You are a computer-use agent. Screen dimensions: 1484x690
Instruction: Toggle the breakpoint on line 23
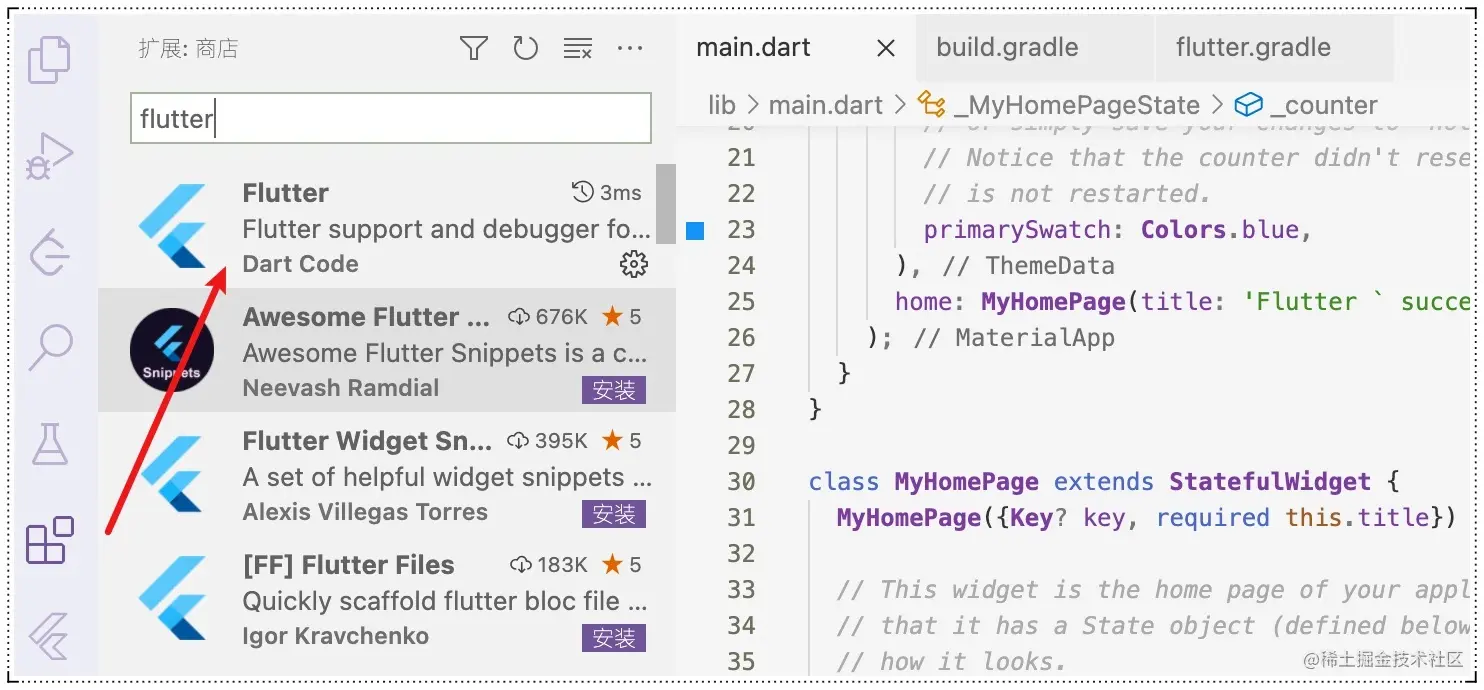[x=697, y=230]
